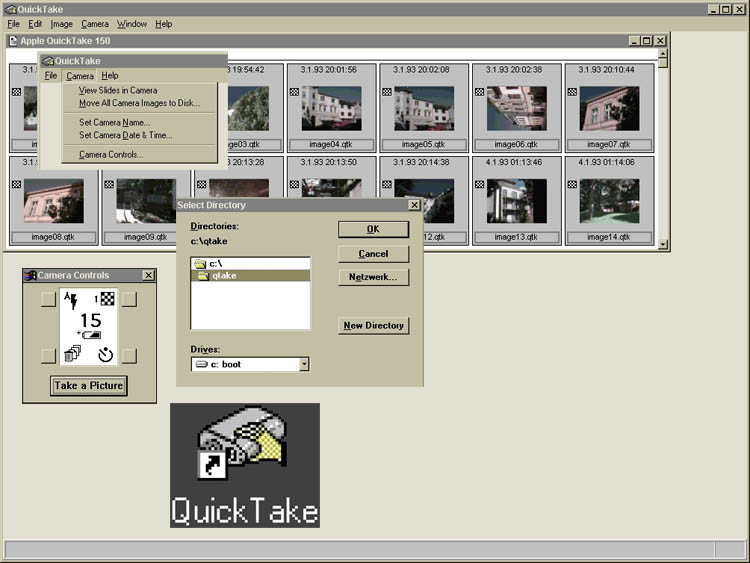Open the Edit menu
Image resolution: width=750 pixels, height=563 pixels.
(35, 24)
